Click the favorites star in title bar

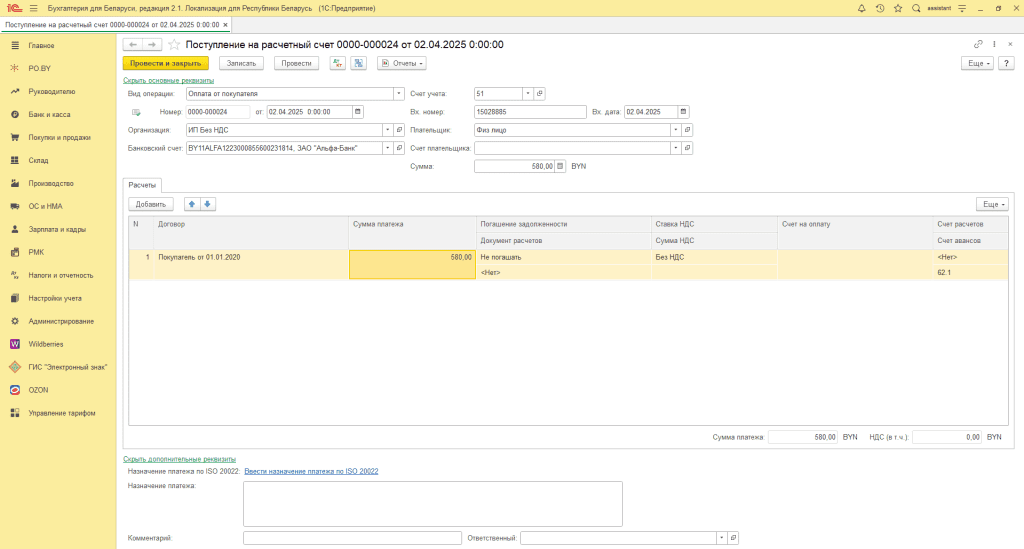point(898,8)
